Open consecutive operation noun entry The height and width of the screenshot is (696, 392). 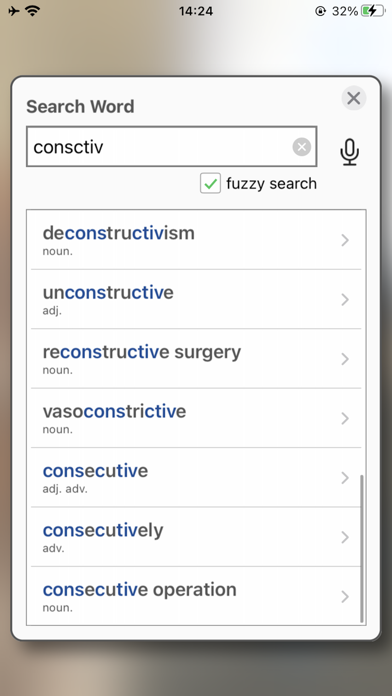[x=196, y=596]
